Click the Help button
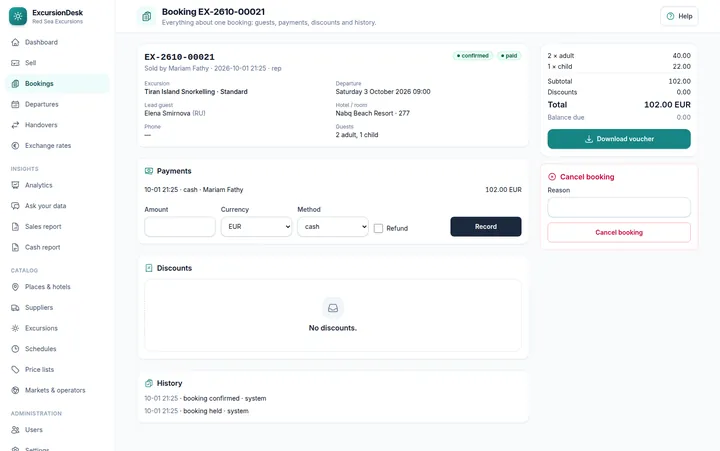The height and width of the screenshot is (451, 720). click(679, 16)
